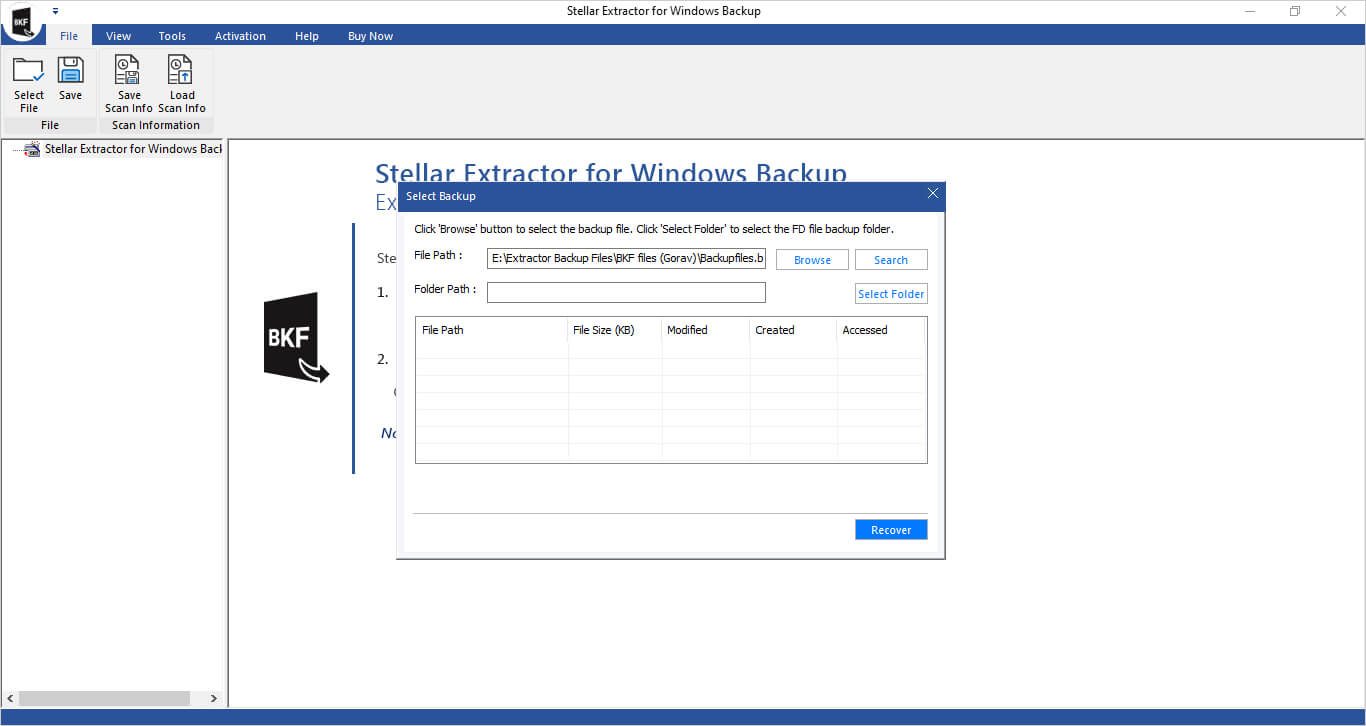Select Stellar Extractor for Windows Backup tree node
The height and width of the screenshot is (726, 1366).
(x=133, y=149)
